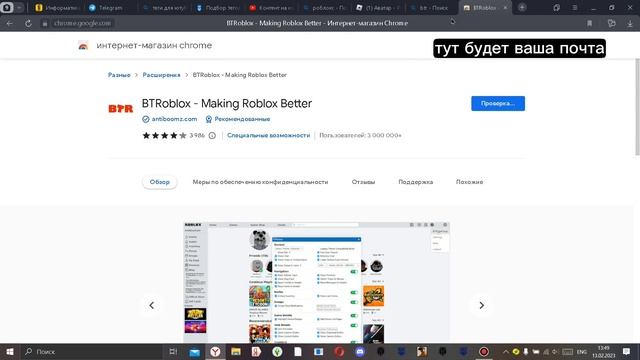
Task: Open the red recording app in the taskbar
Action: click(x=484, y=351)
